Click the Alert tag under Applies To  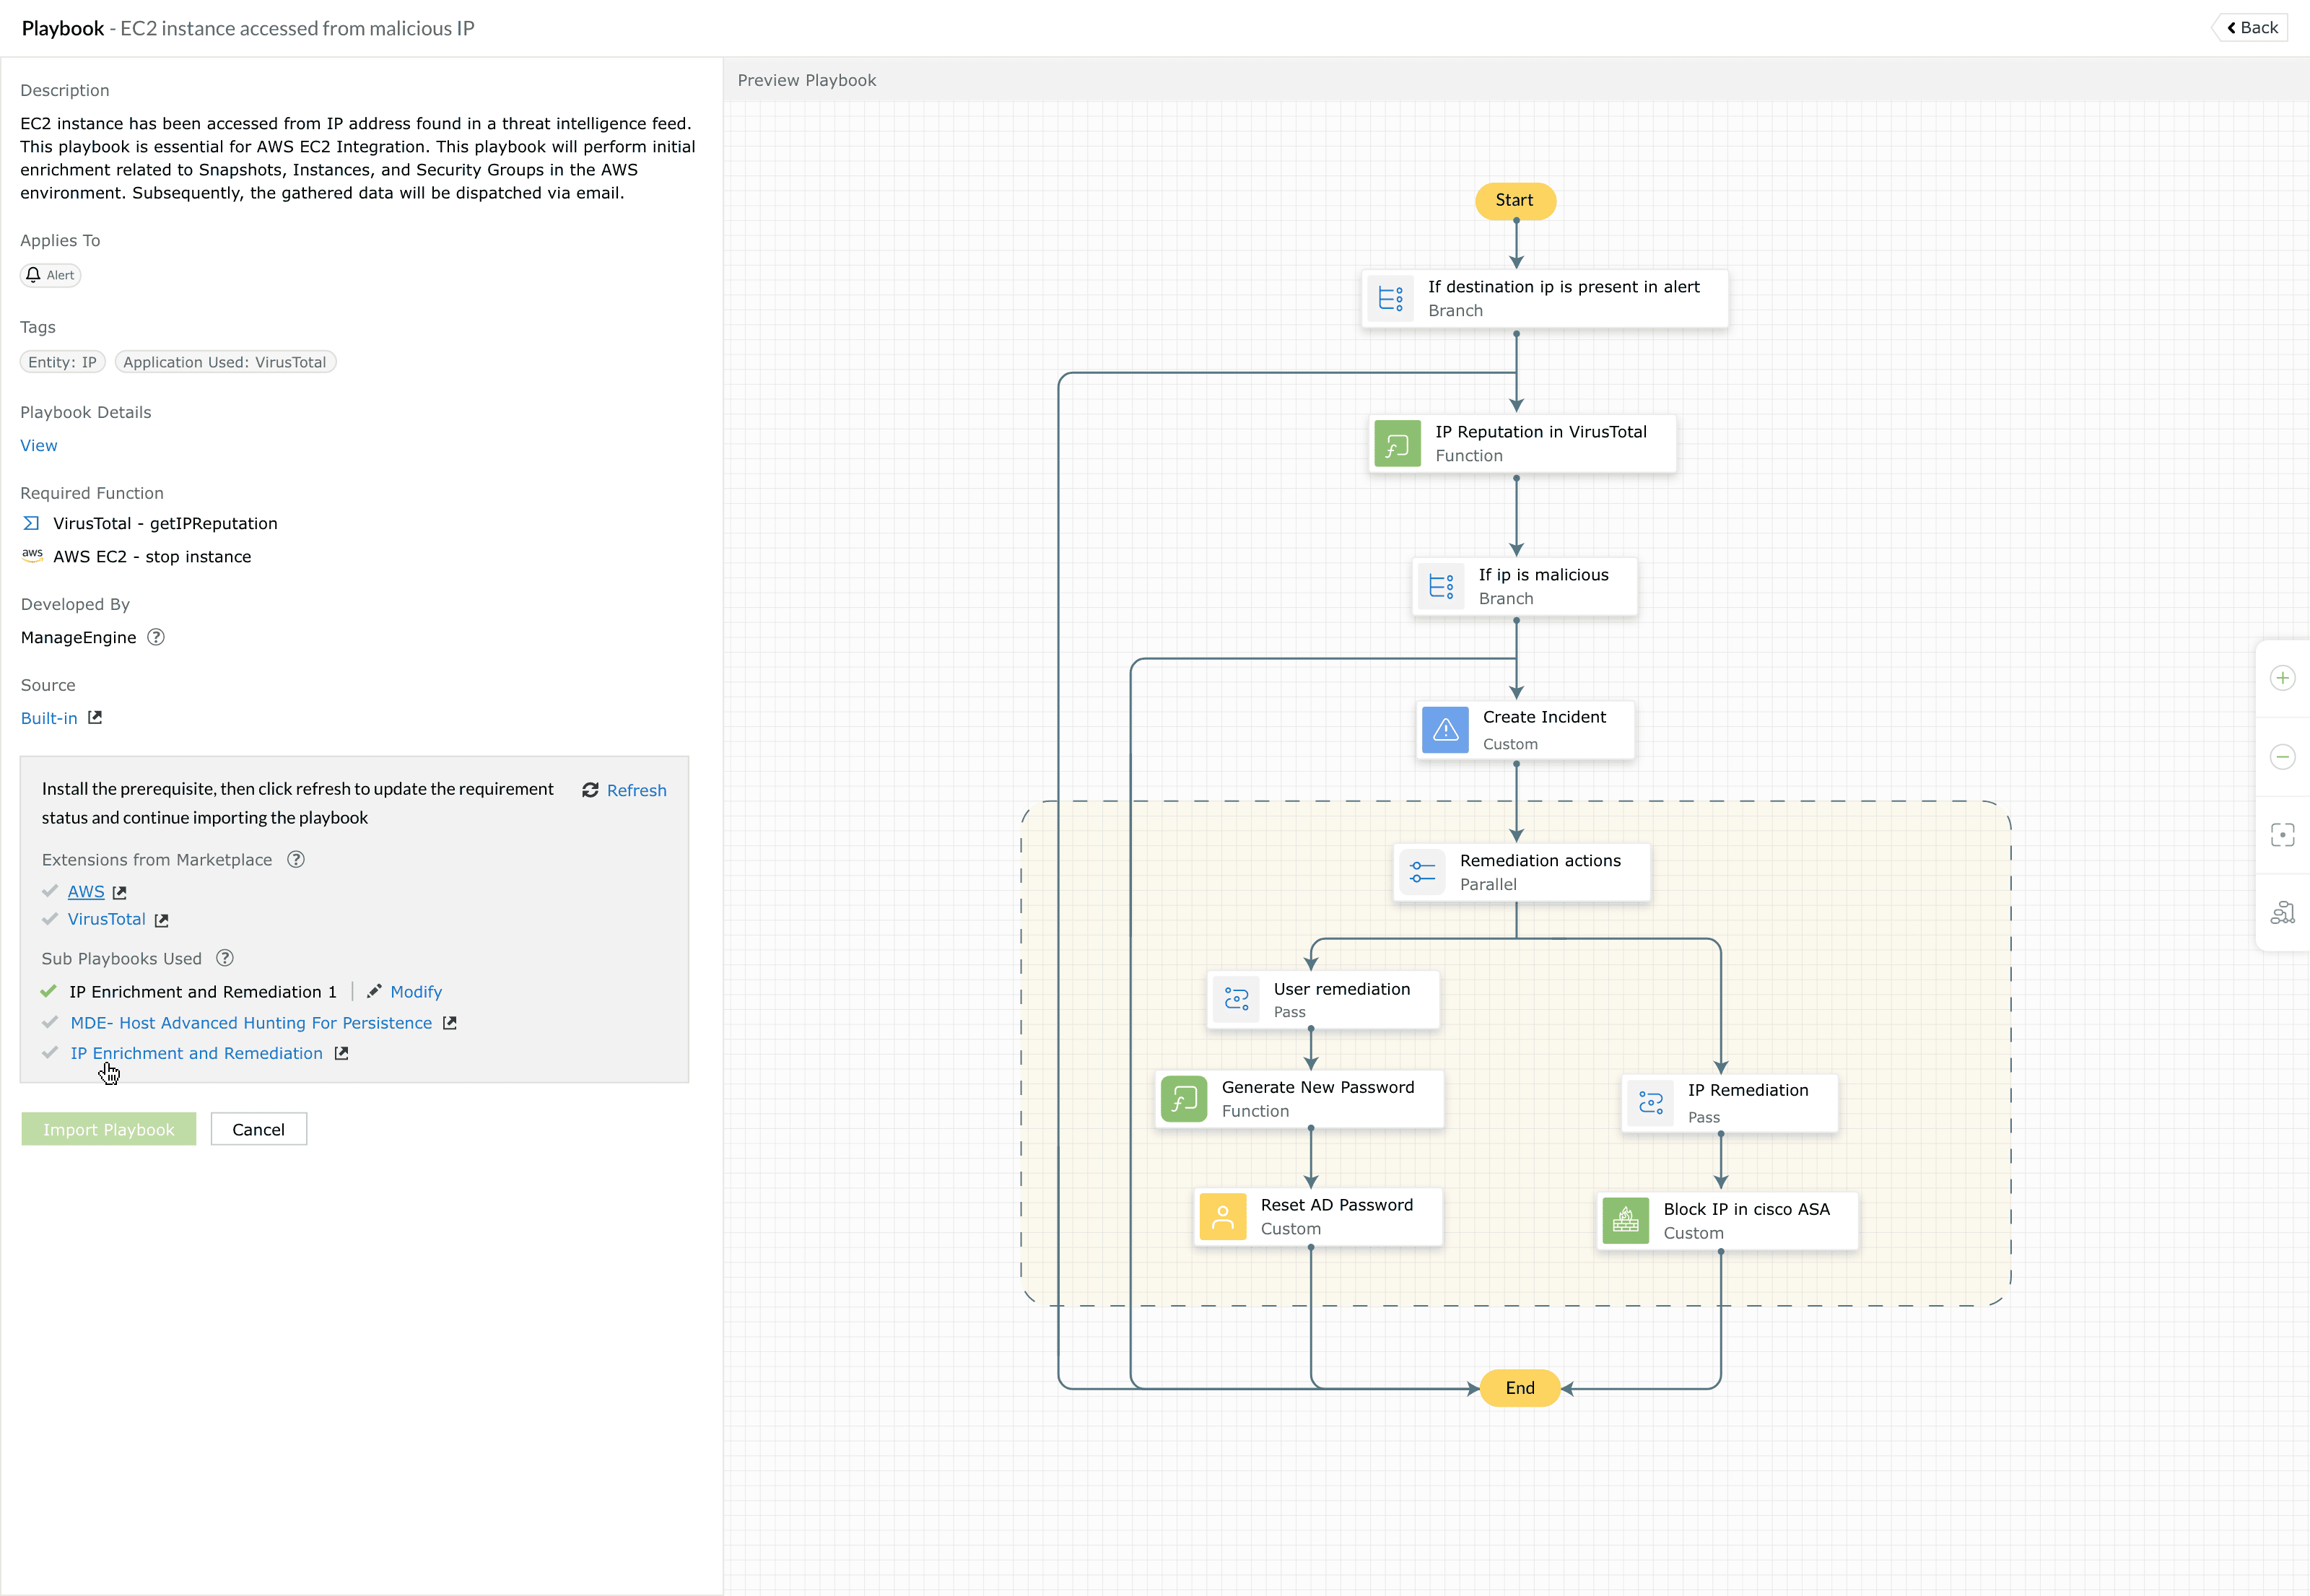point(51,275)
